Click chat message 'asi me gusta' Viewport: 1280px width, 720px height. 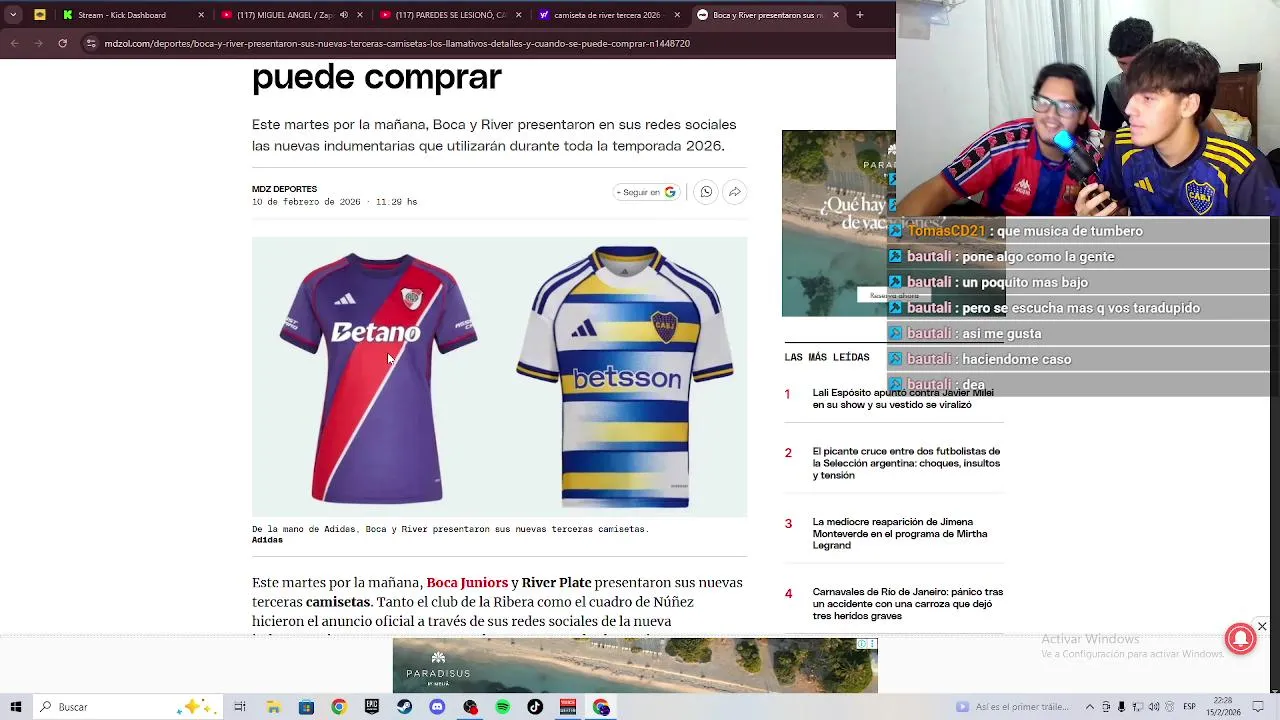pos(1001,334)
